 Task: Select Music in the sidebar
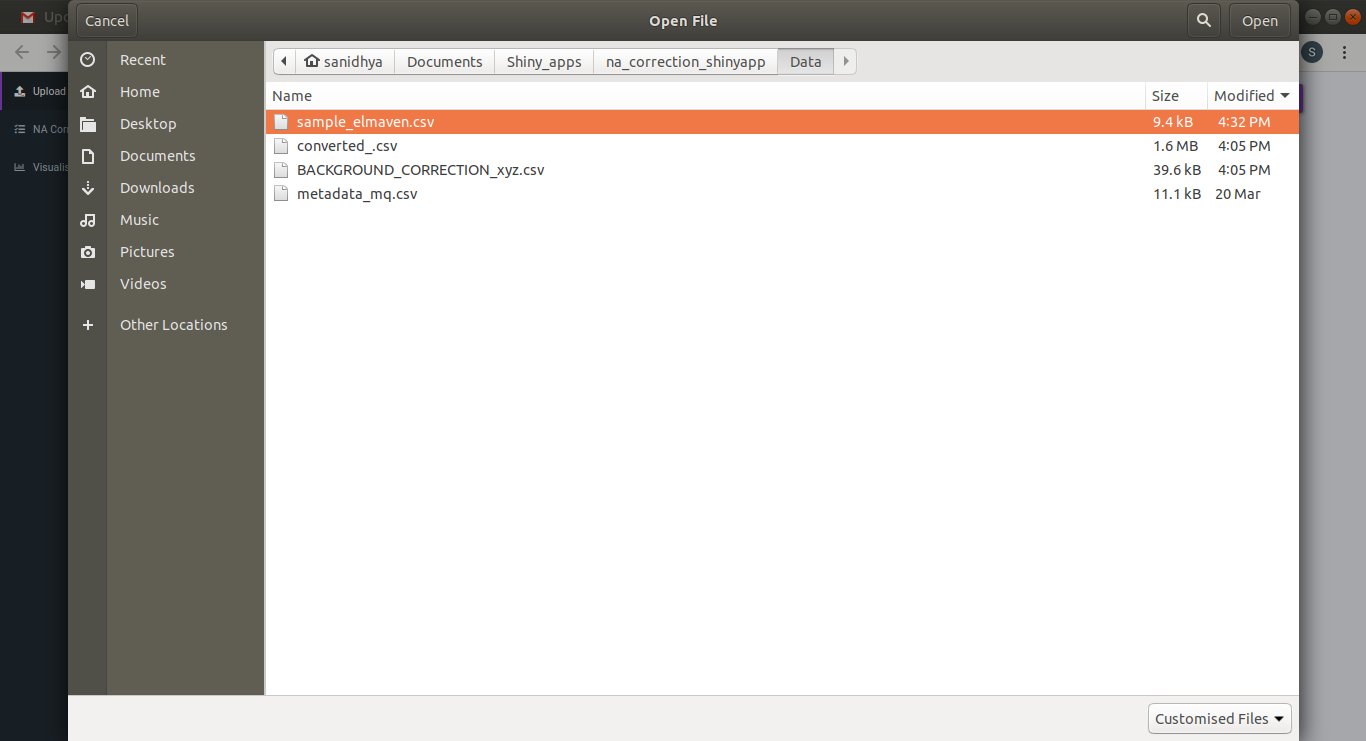(140, 220)
